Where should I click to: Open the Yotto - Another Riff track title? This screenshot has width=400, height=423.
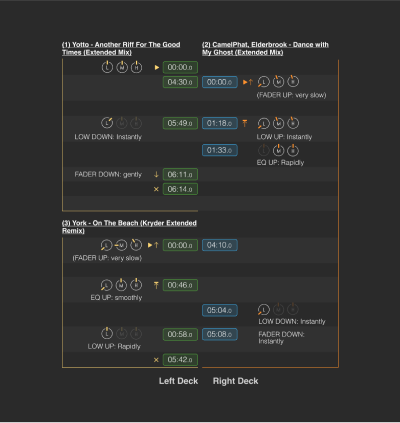tap(121, 48)
